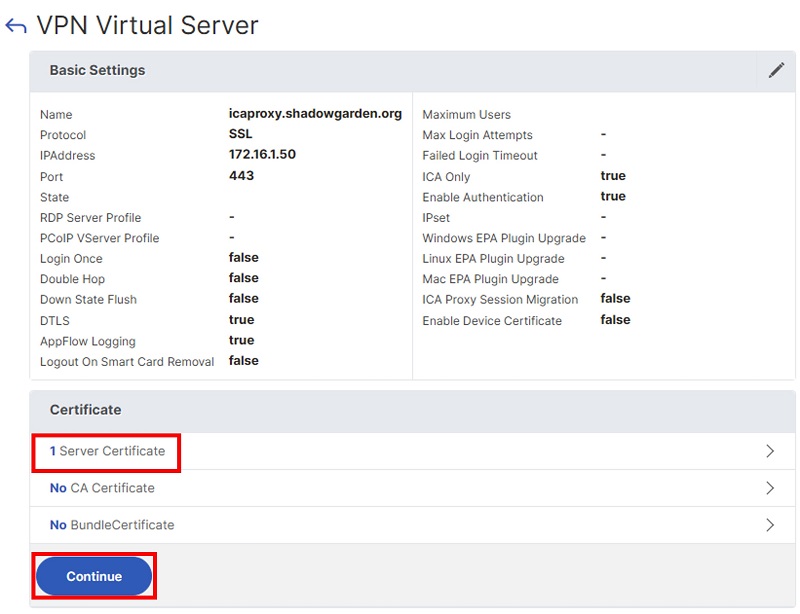Open the No CA Certificate link
This screenshot has height=614, width=800.
pos(102,488)
